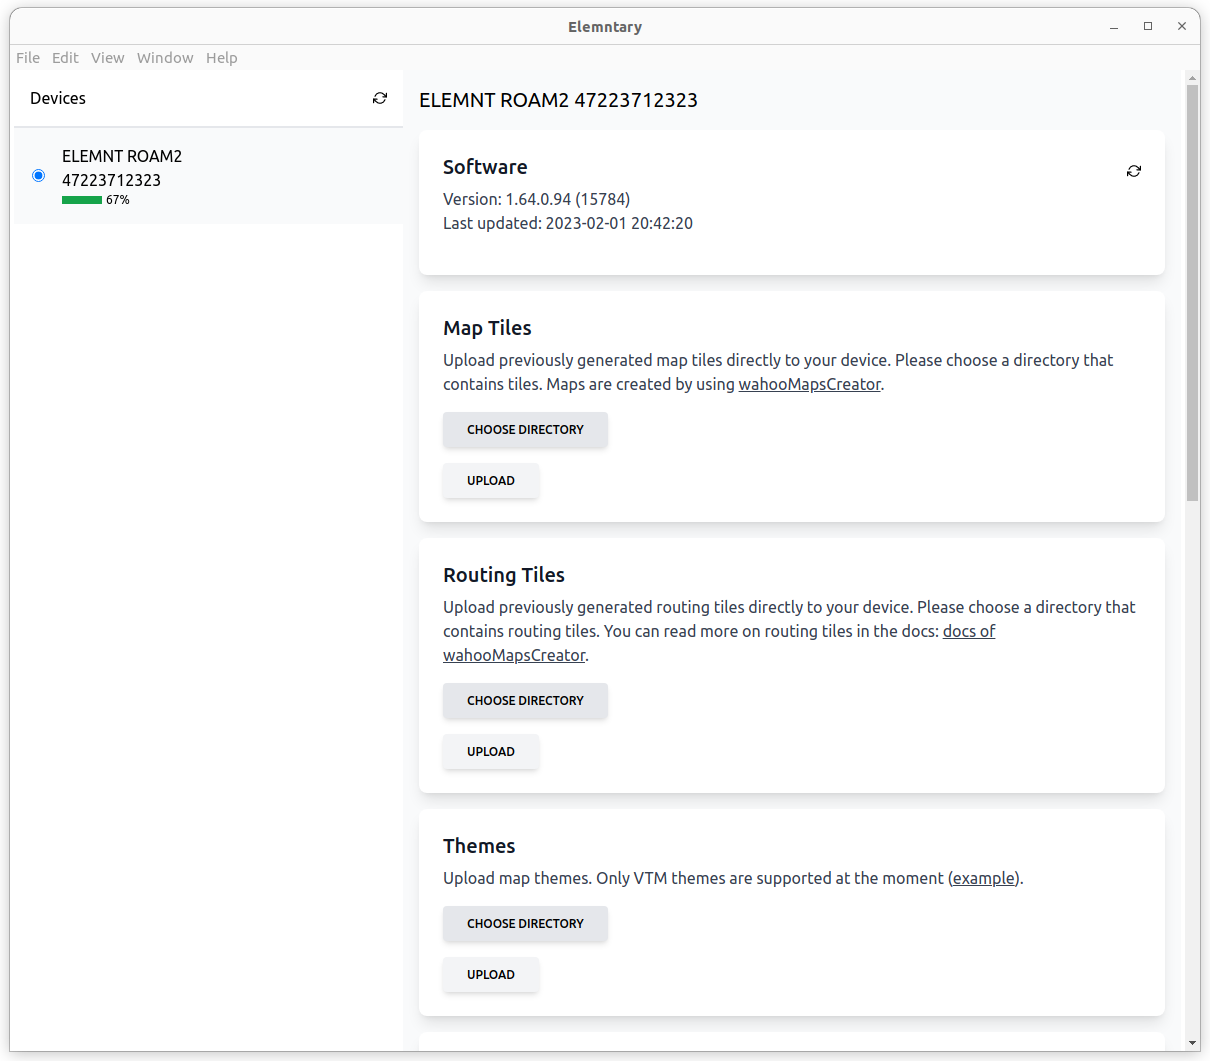
Task: Open the Help menu
Action: [221, 58]
